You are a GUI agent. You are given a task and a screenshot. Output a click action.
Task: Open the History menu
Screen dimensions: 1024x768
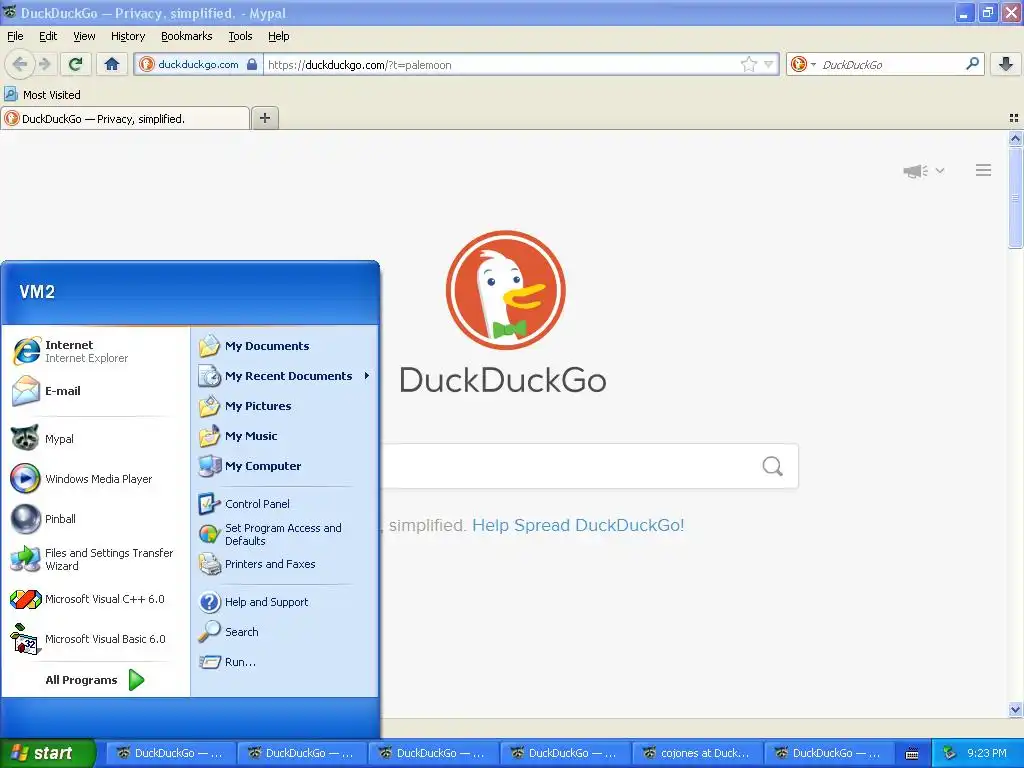point(128,36)
